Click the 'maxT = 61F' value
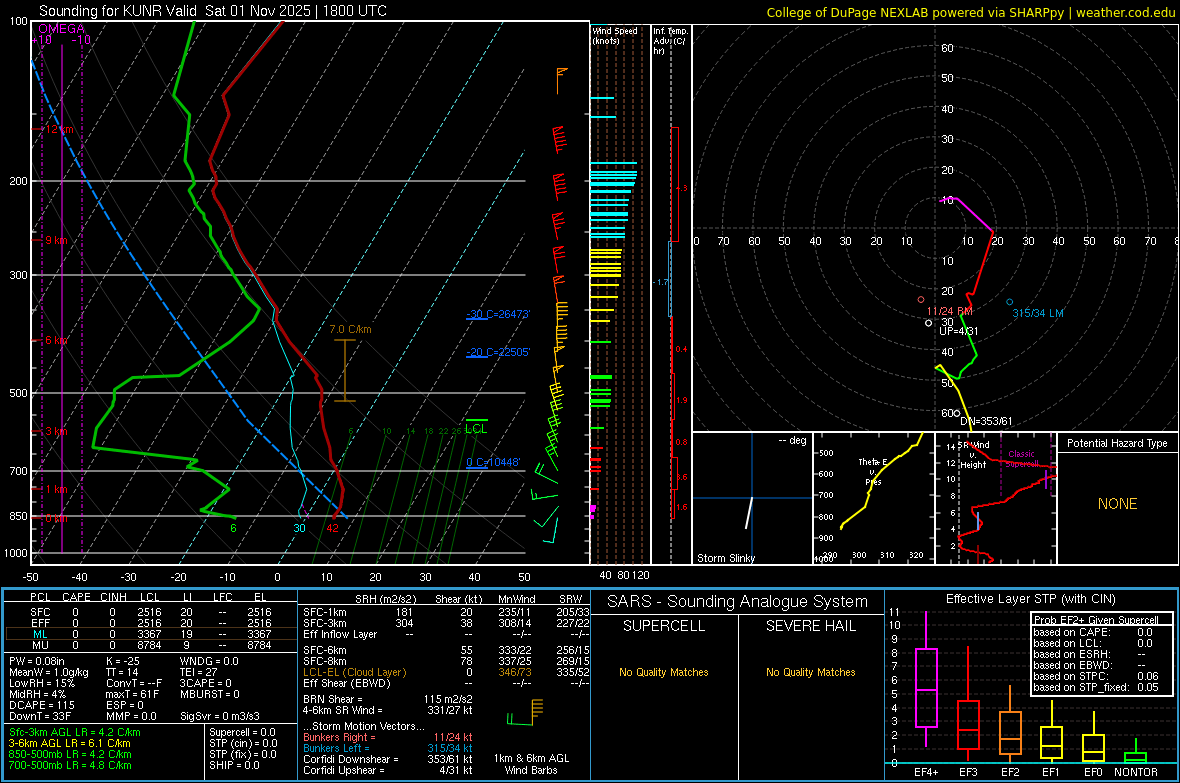This screenshot has width=1180, height=783. point(132,694)
